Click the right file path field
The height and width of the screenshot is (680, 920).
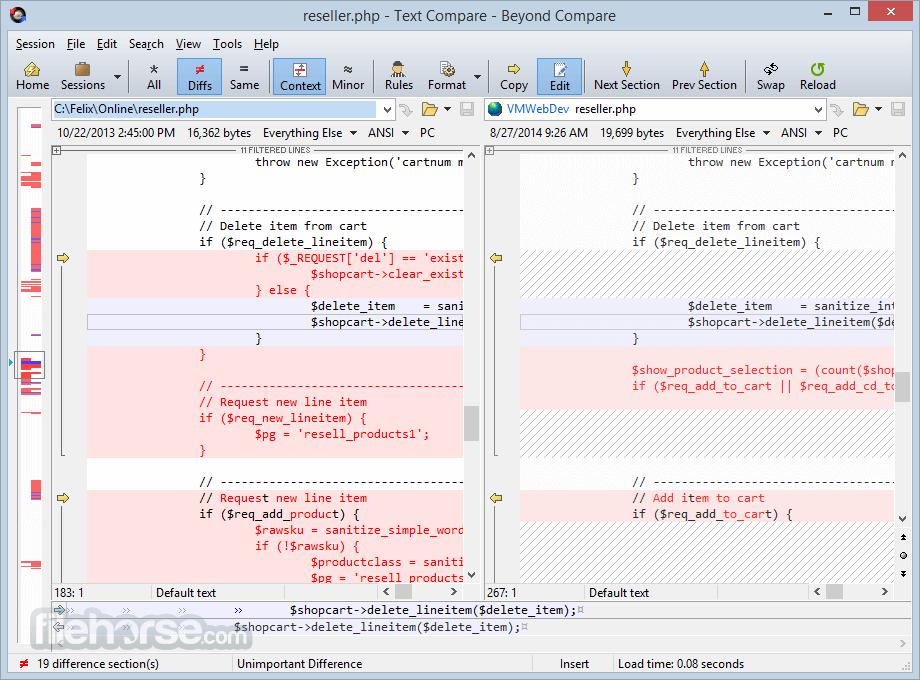648,109
